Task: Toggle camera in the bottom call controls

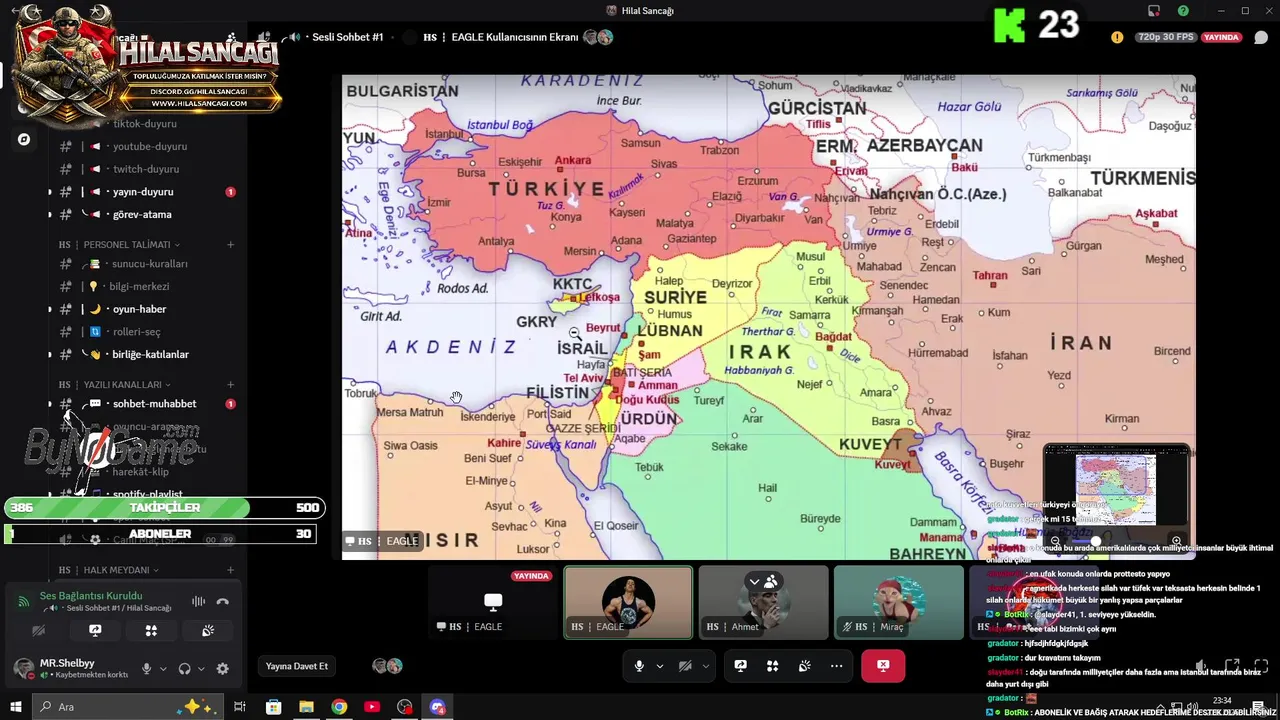Action: [685, 666]
